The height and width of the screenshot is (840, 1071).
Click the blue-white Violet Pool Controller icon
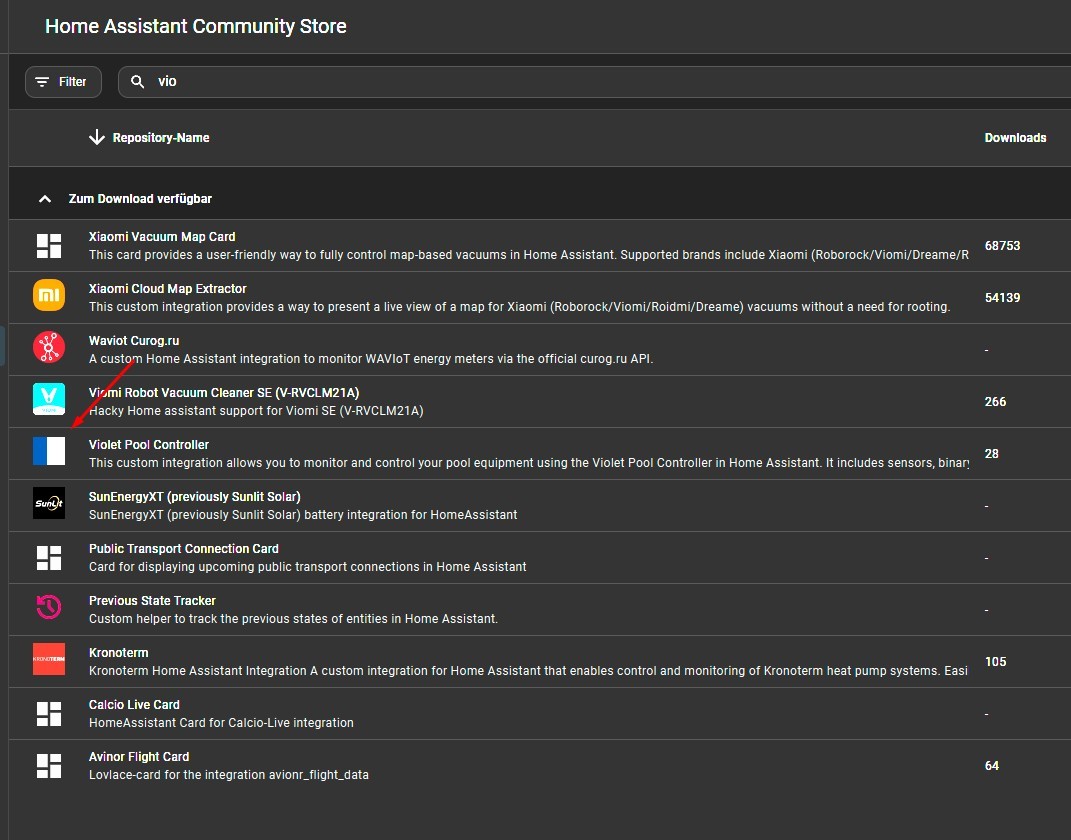click(48, 451)
